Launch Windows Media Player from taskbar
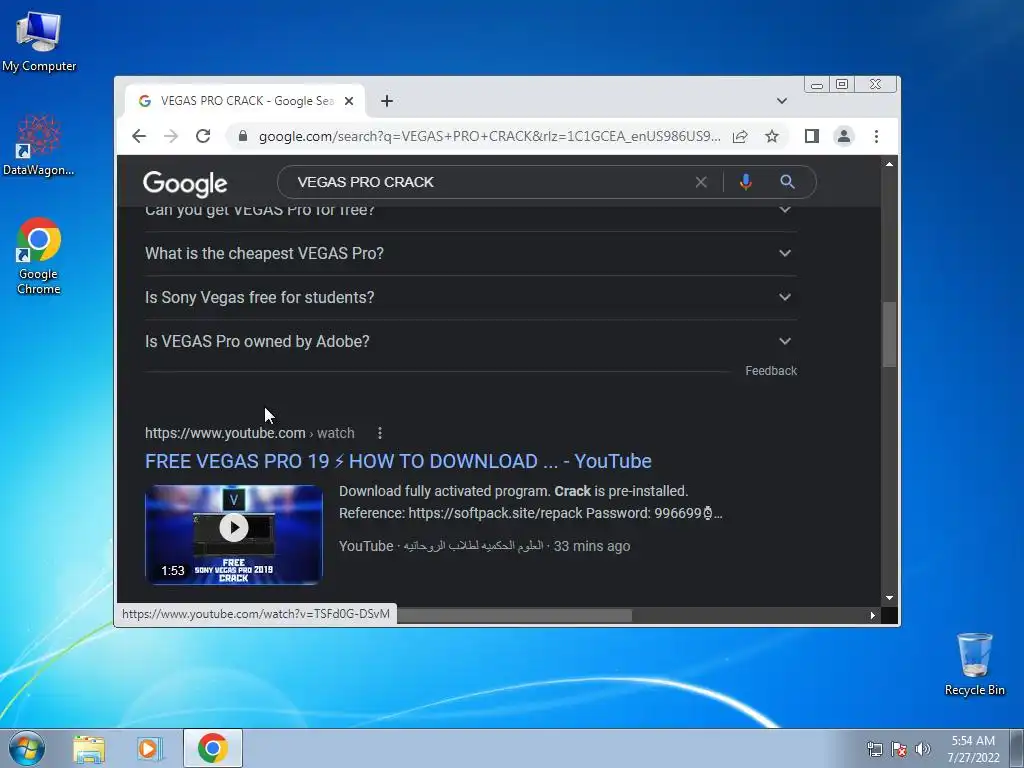 [150, 749]
